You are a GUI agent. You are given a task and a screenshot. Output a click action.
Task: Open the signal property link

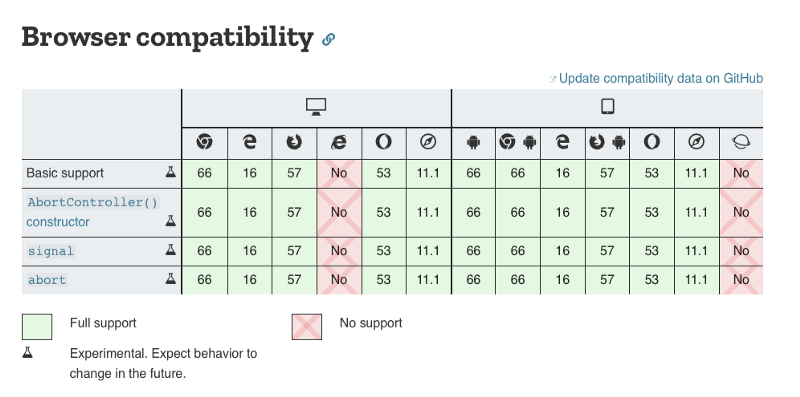pyautogui.click(x=51, y=251)
